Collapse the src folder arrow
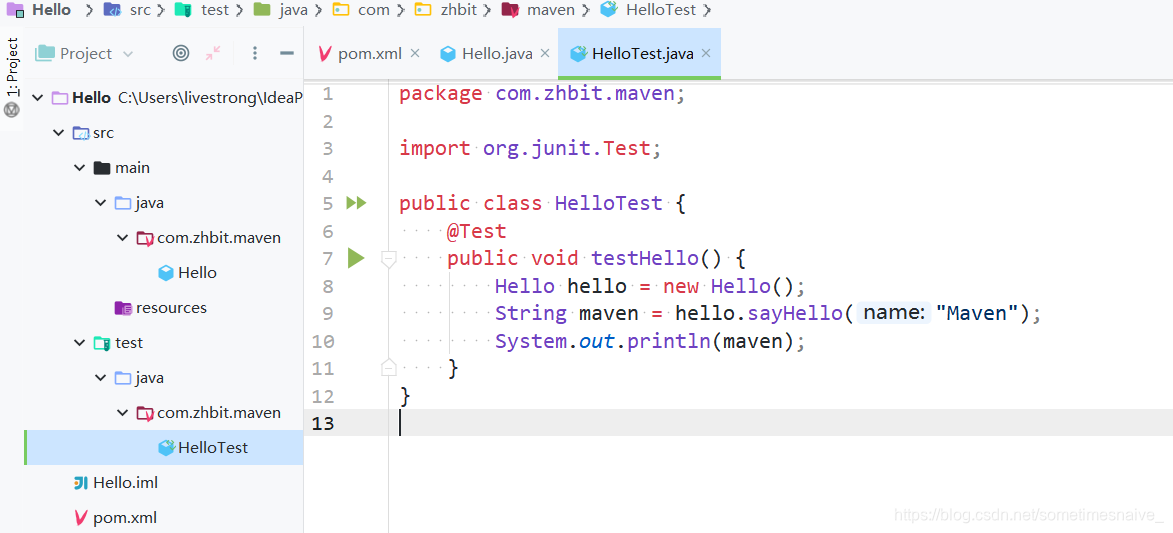 pyautogui.click(x=58, y=133)
